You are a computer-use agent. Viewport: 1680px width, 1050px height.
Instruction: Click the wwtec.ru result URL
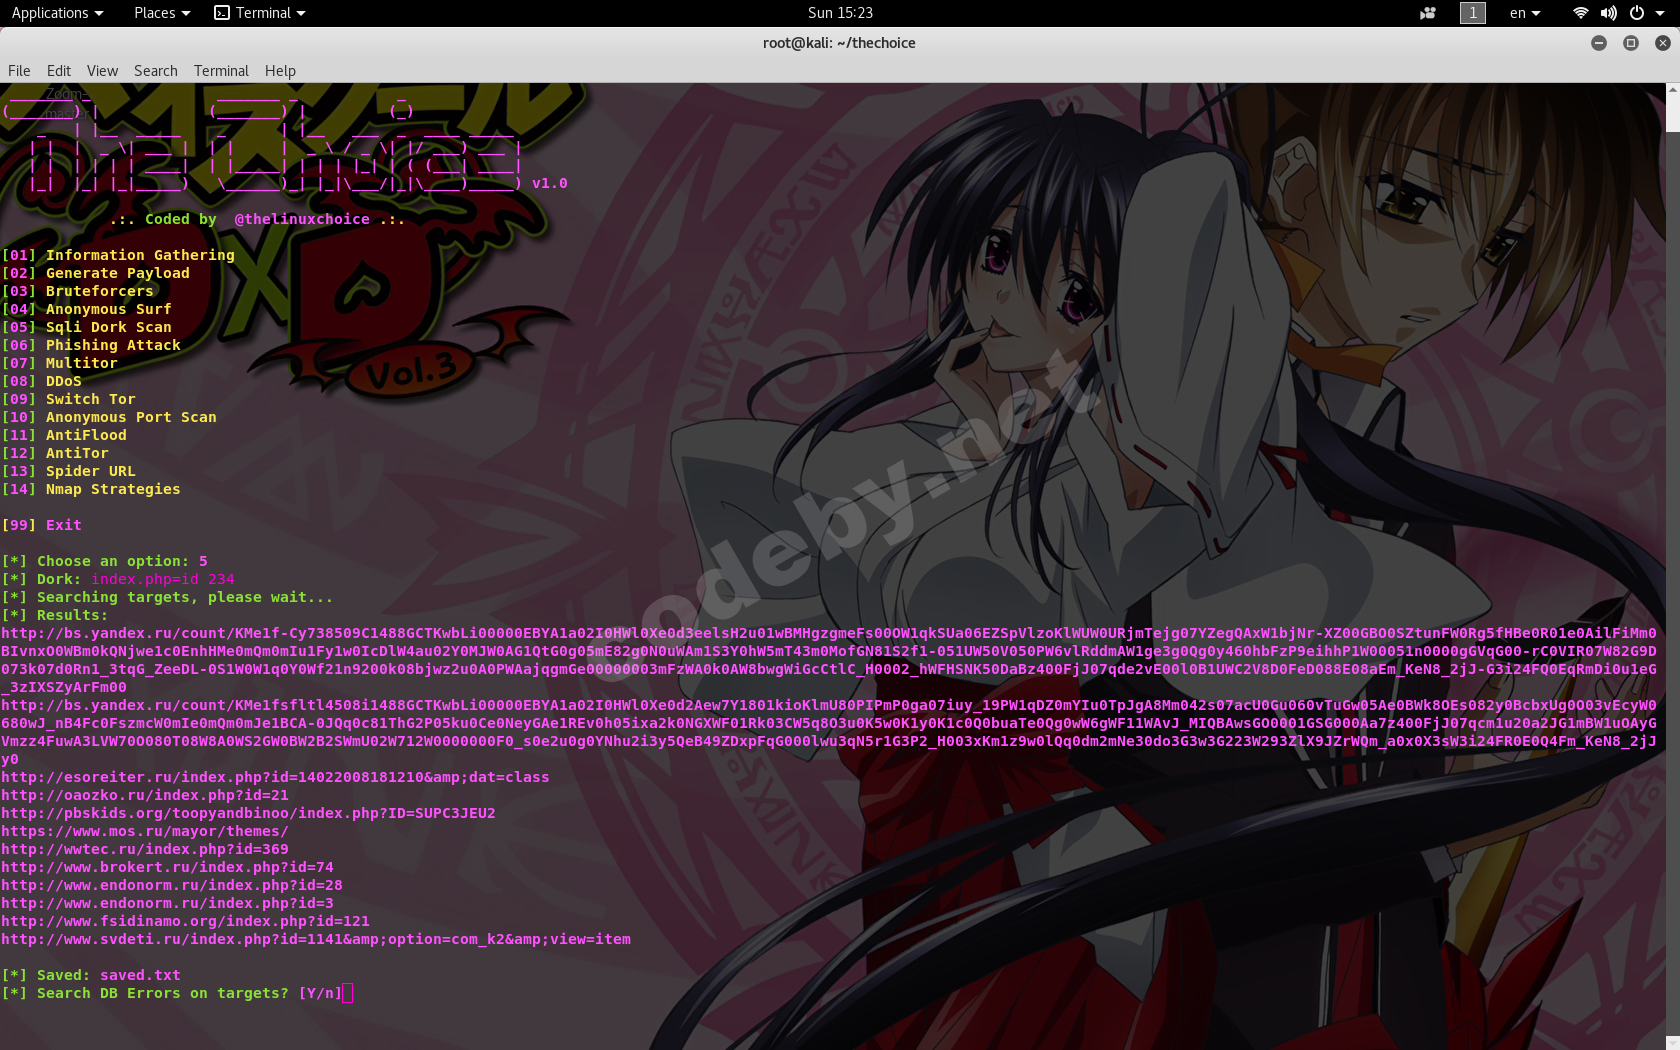click(x=145, y=849)
